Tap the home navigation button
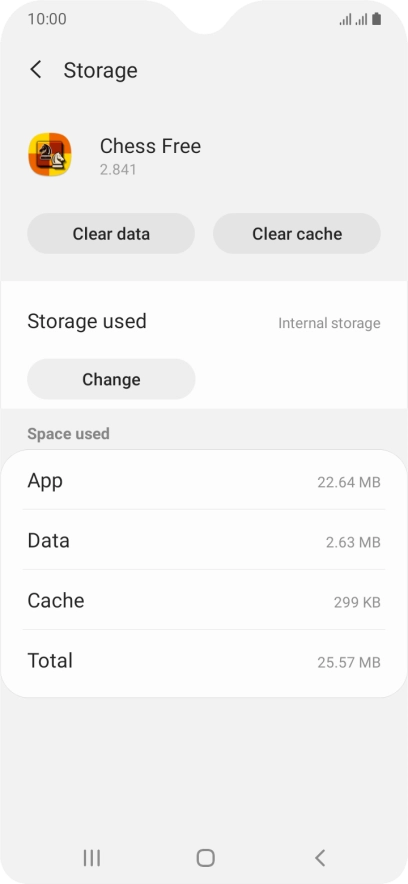The height and width of the screenshot is (884, 408). 205,858
